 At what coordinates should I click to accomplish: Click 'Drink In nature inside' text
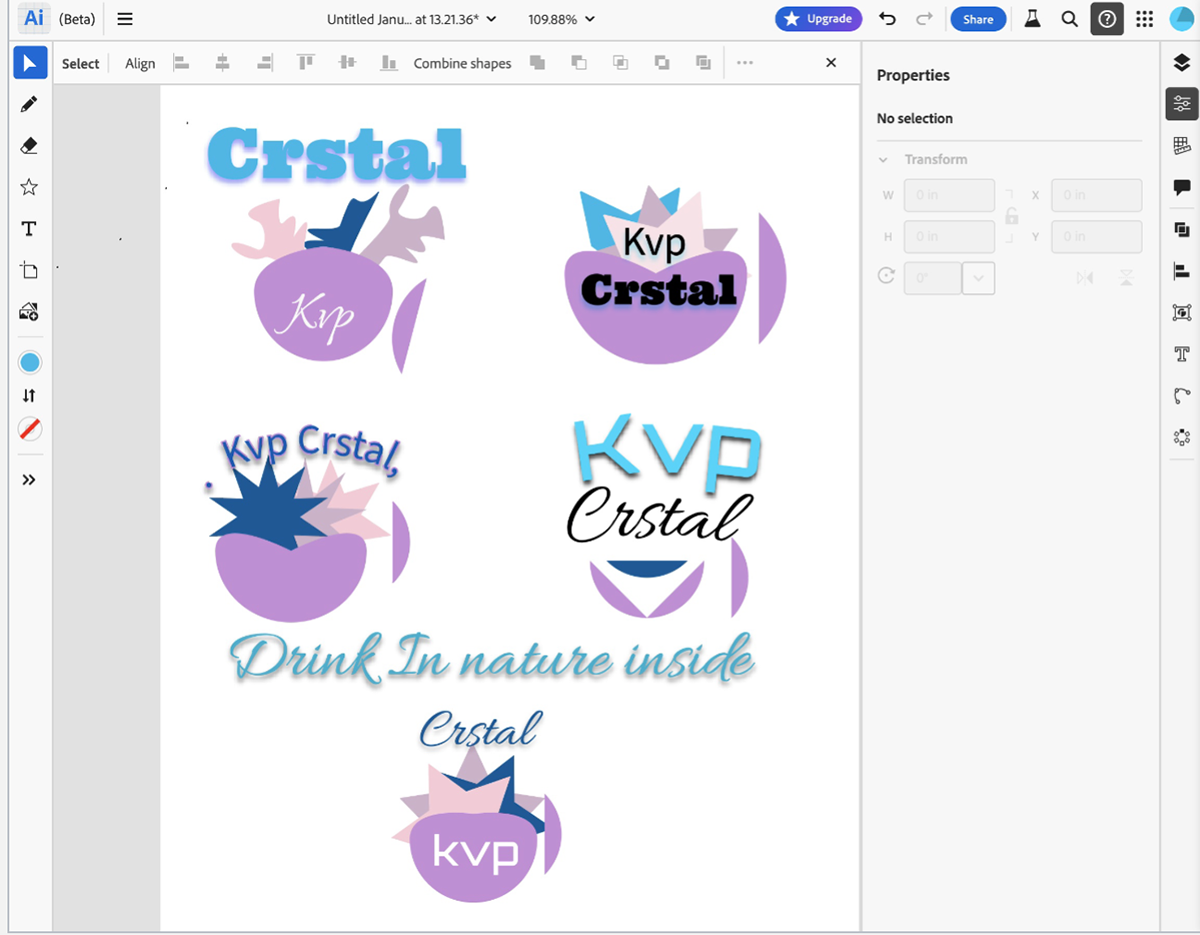tap(492, 659)
